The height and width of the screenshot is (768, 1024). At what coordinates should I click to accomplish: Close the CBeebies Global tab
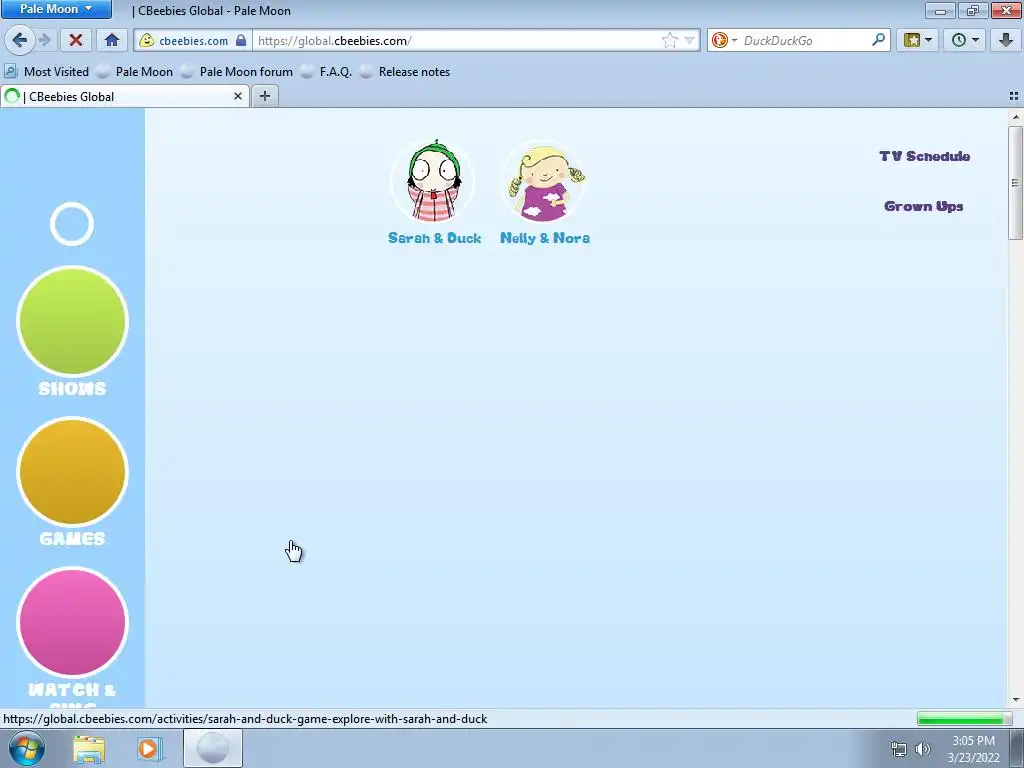238,97
